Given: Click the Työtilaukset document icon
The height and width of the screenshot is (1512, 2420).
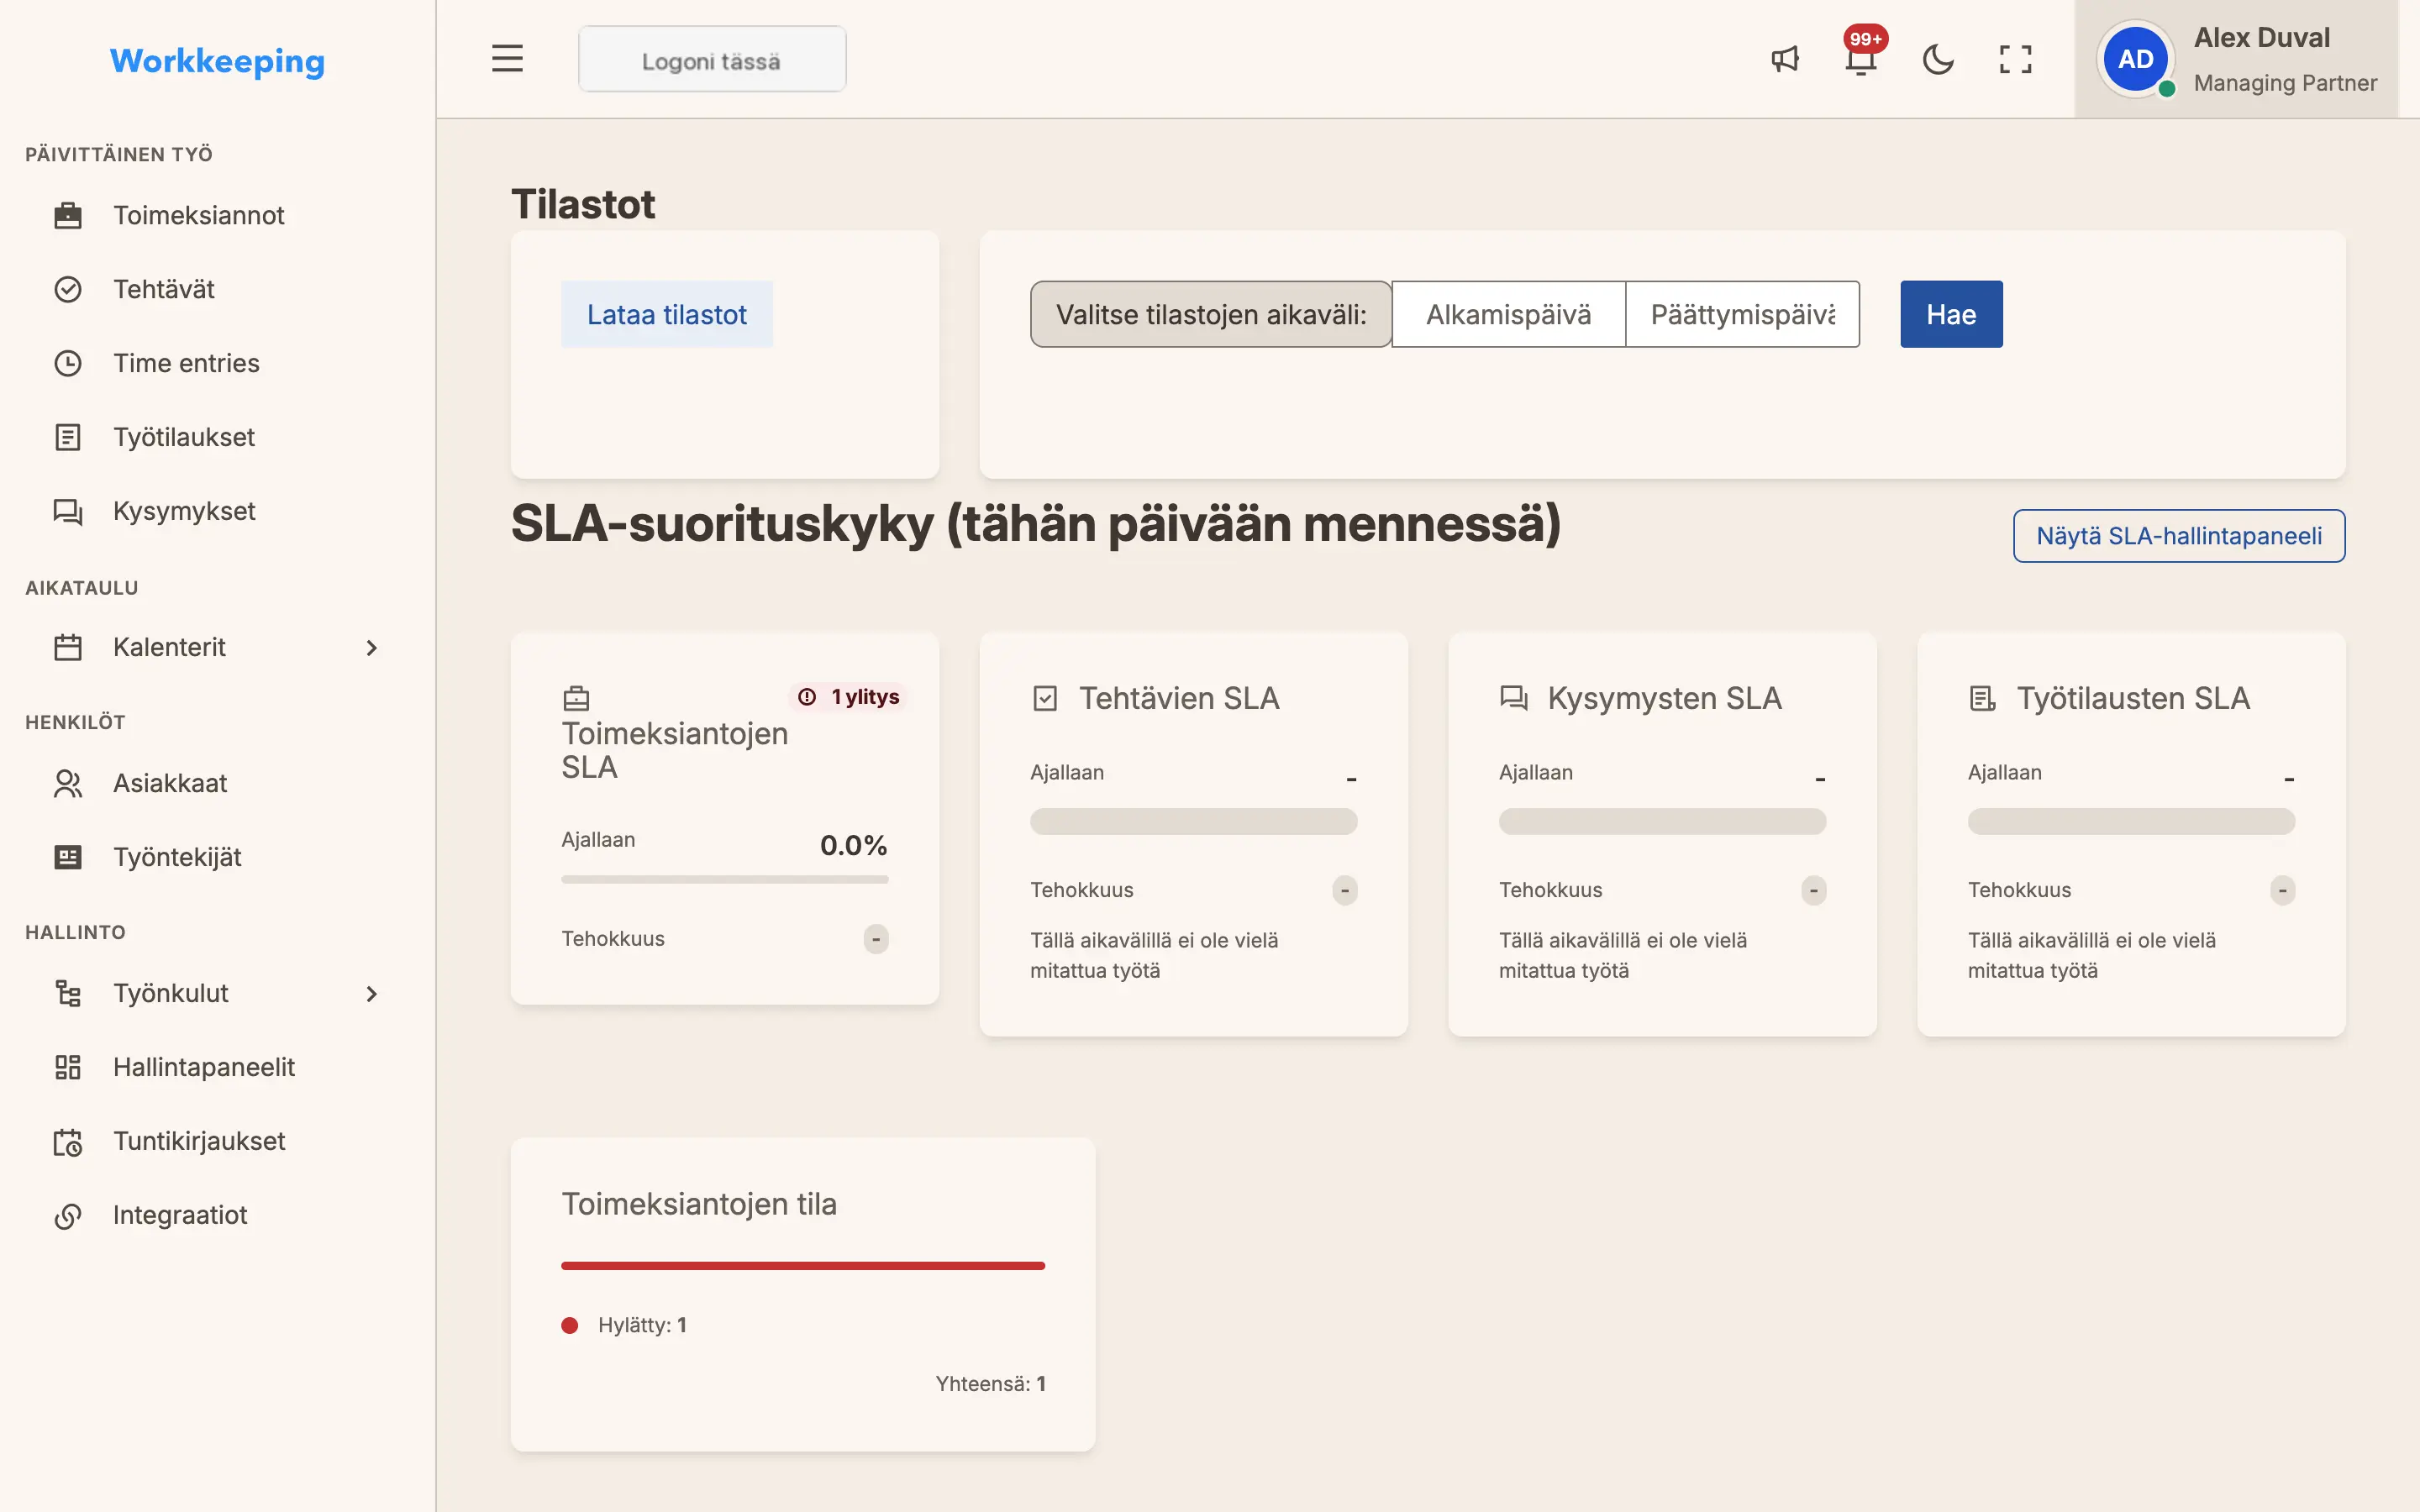Looking at the screenshot, I should 68,437.
